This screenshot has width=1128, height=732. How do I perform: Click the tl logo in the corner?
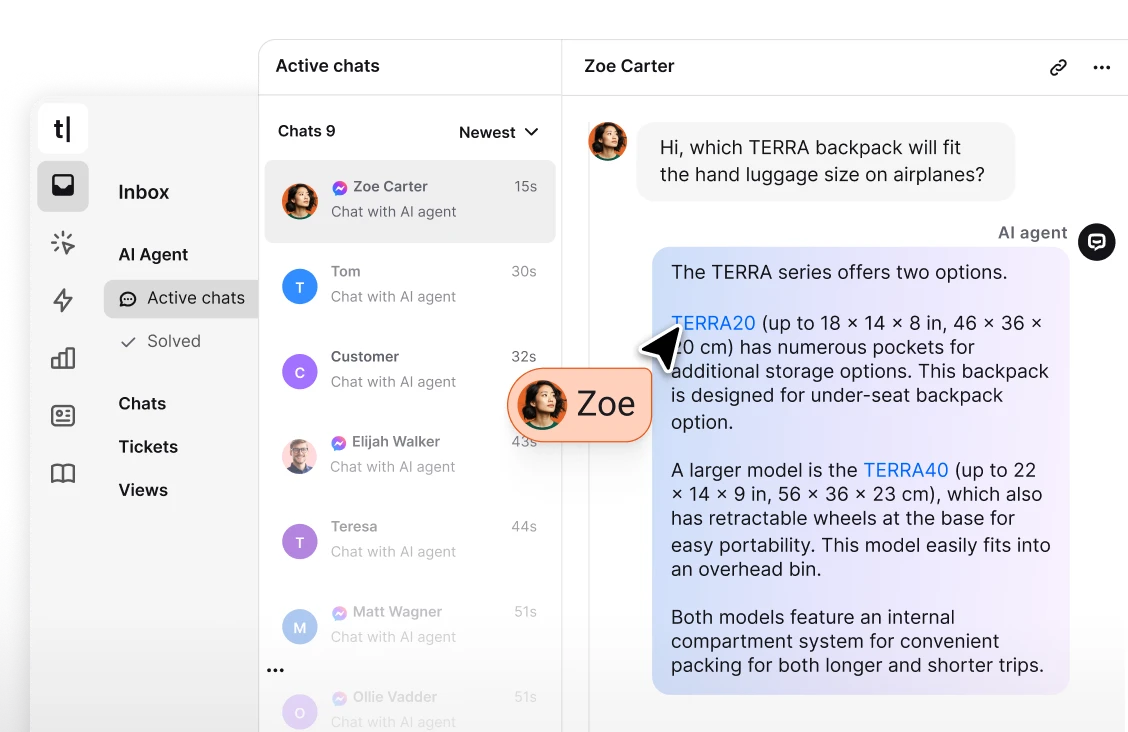(x=61, y=128)
